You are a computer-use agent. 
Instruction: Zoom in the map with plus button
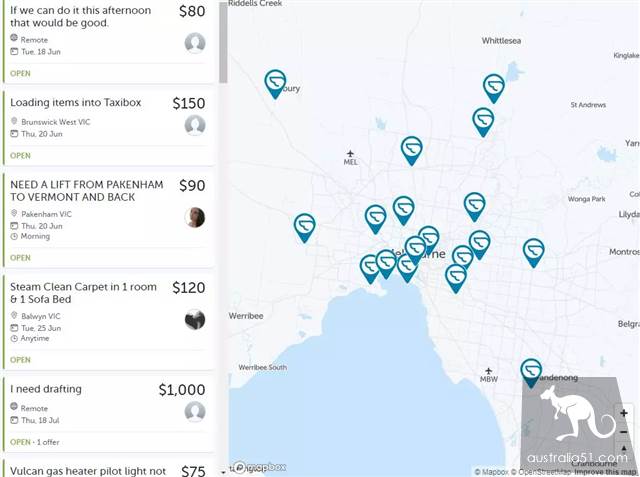click(624, 412)
